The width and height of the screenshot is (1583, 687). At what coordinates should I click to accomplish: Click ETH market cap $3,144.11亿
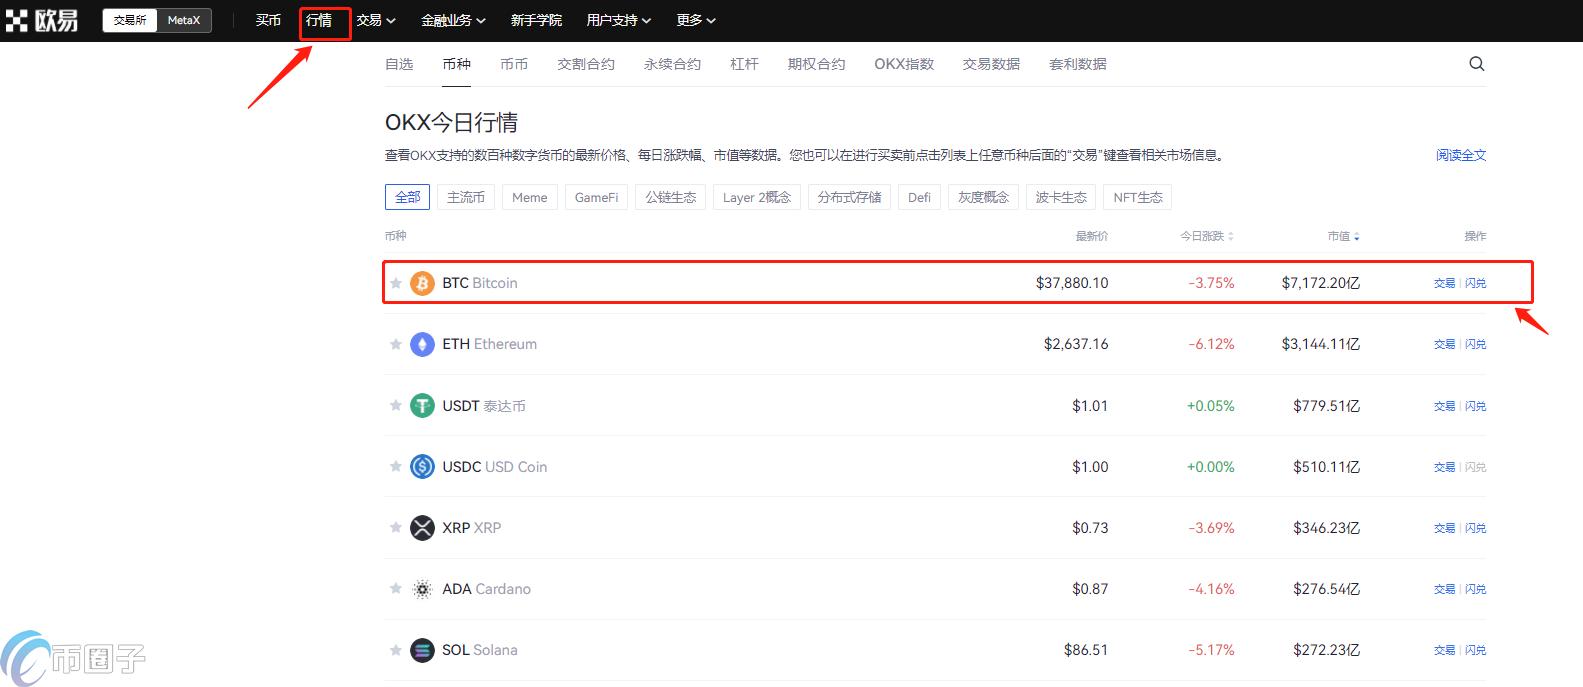pyautogui.click(x=1321, y=344)
